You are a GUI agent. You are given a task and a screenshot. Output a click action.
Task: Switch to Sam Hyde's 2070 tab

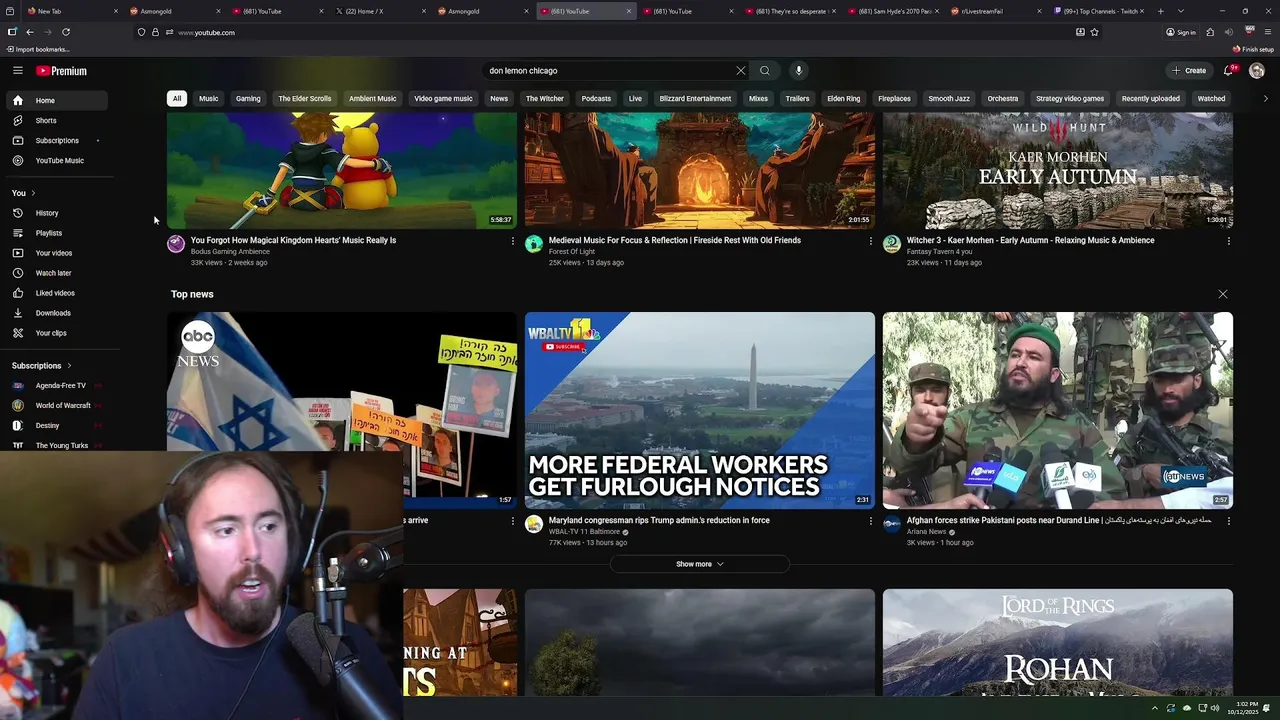point(893,11)
